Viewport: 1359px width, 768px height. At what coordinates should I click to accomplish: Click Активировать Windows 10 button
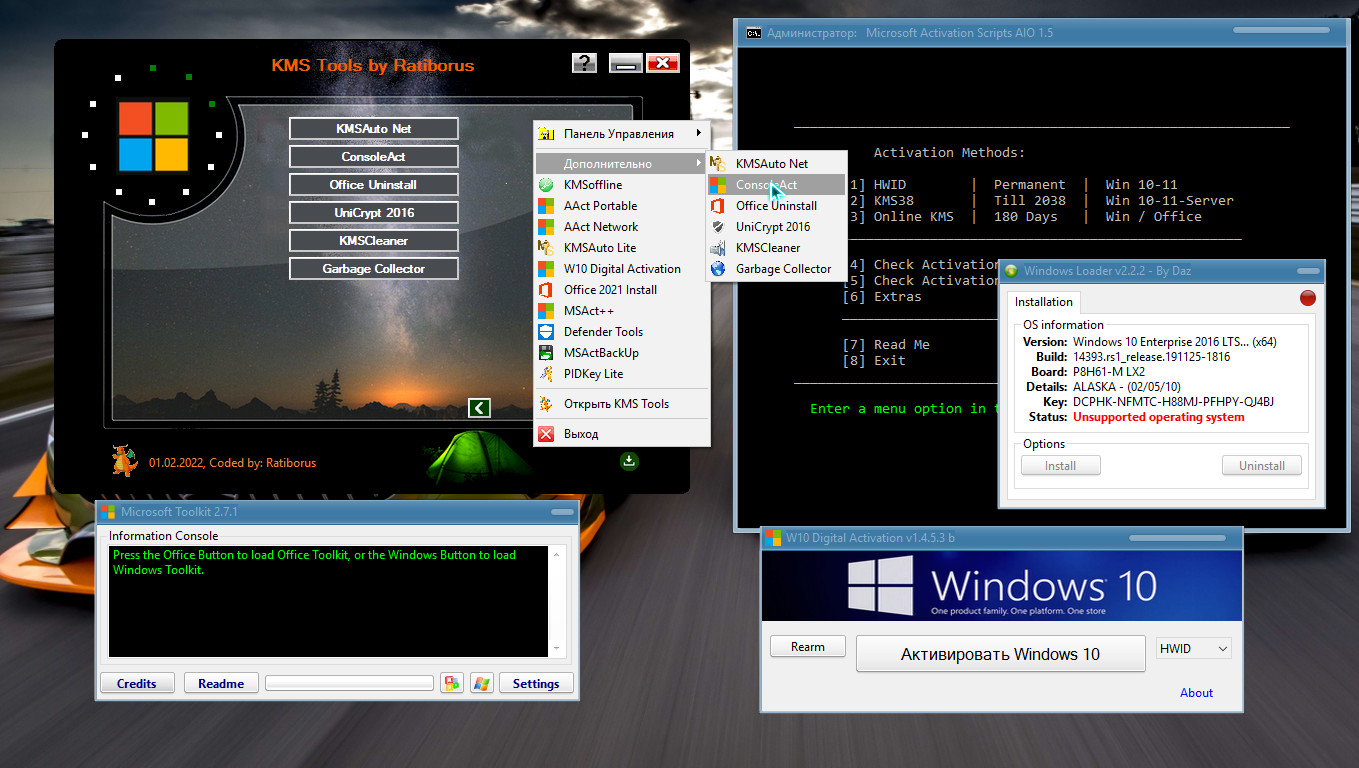1000,654
